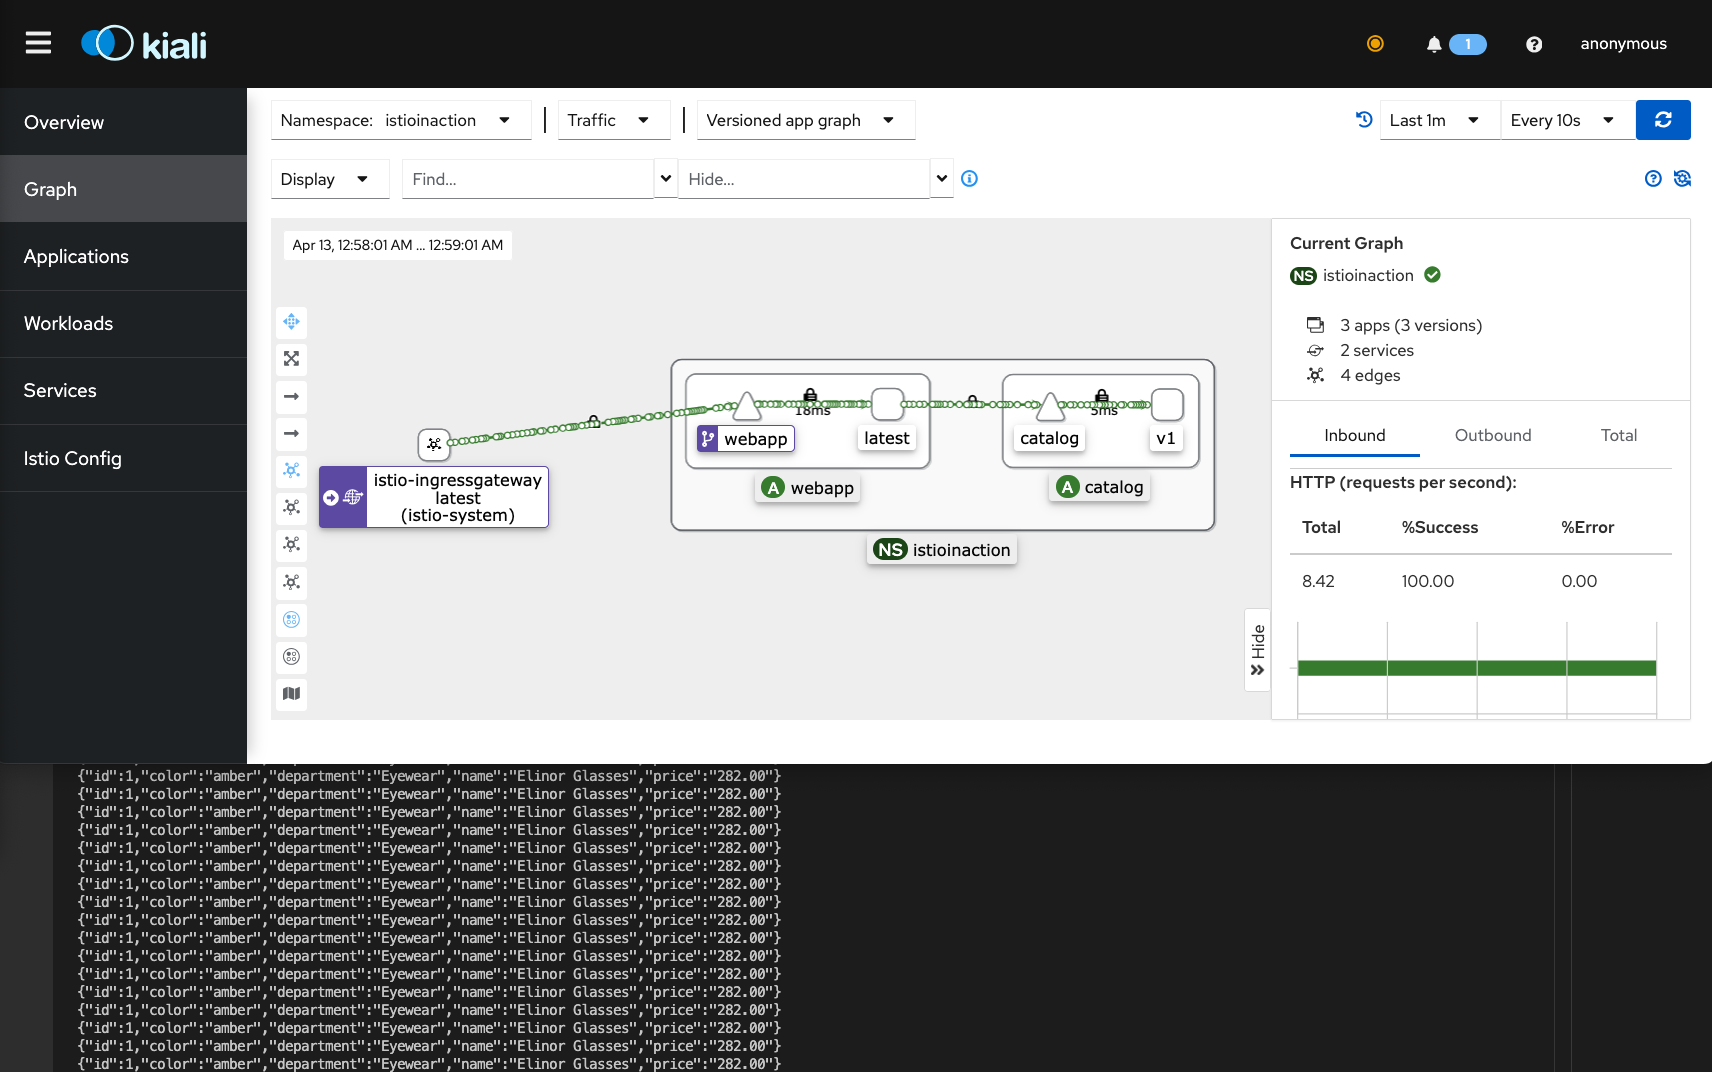Select the active blue graph layout icon
Image resolution: width=1712 pixels, height=1072 pixels.
click(x=291, y=470)
